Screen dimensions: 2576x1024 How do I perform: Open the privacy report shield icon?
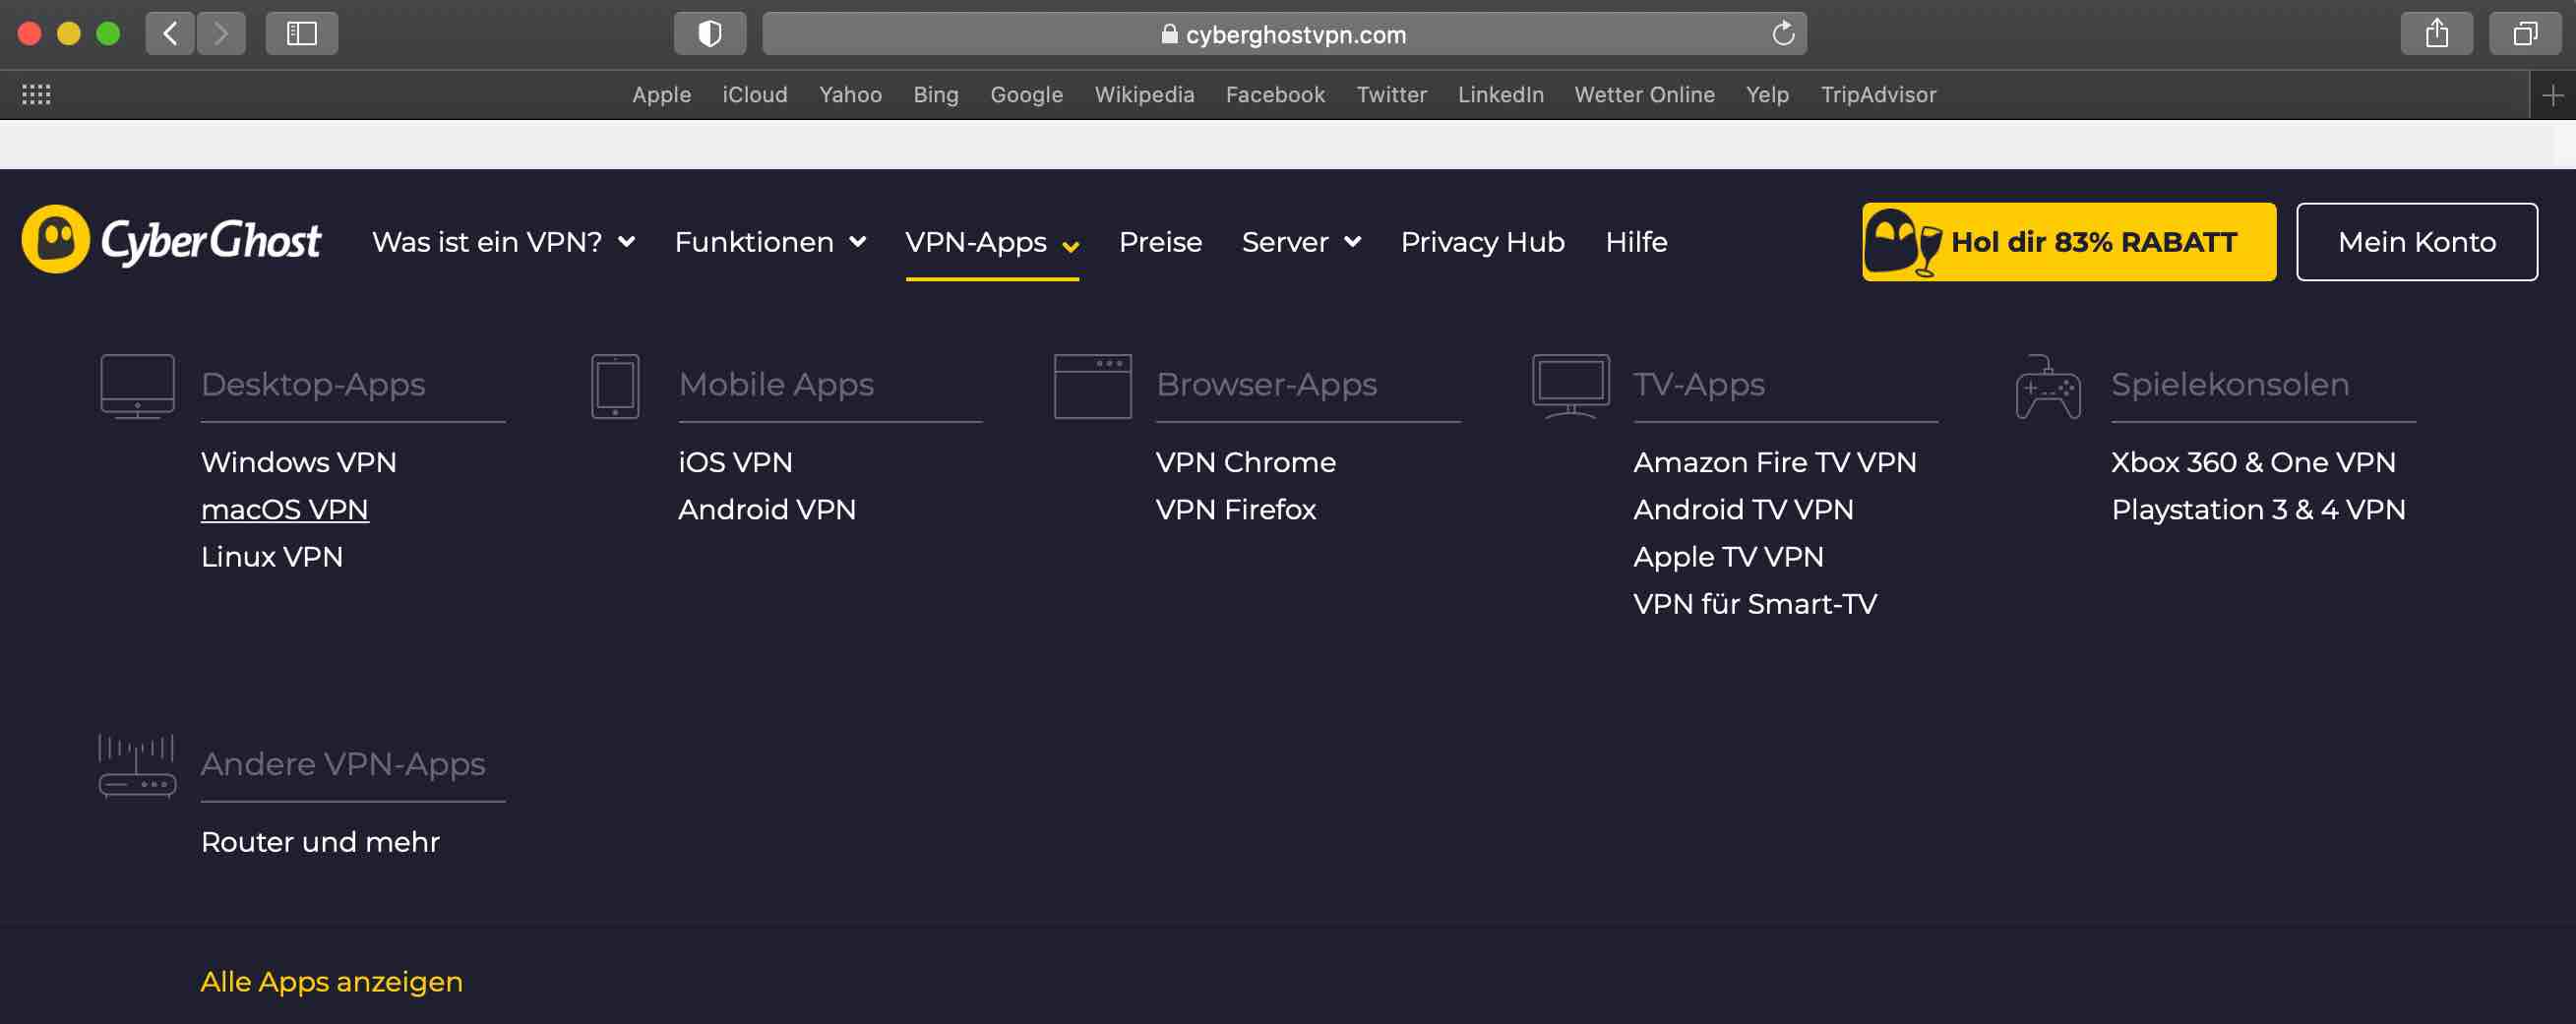[x=709, y=34]
